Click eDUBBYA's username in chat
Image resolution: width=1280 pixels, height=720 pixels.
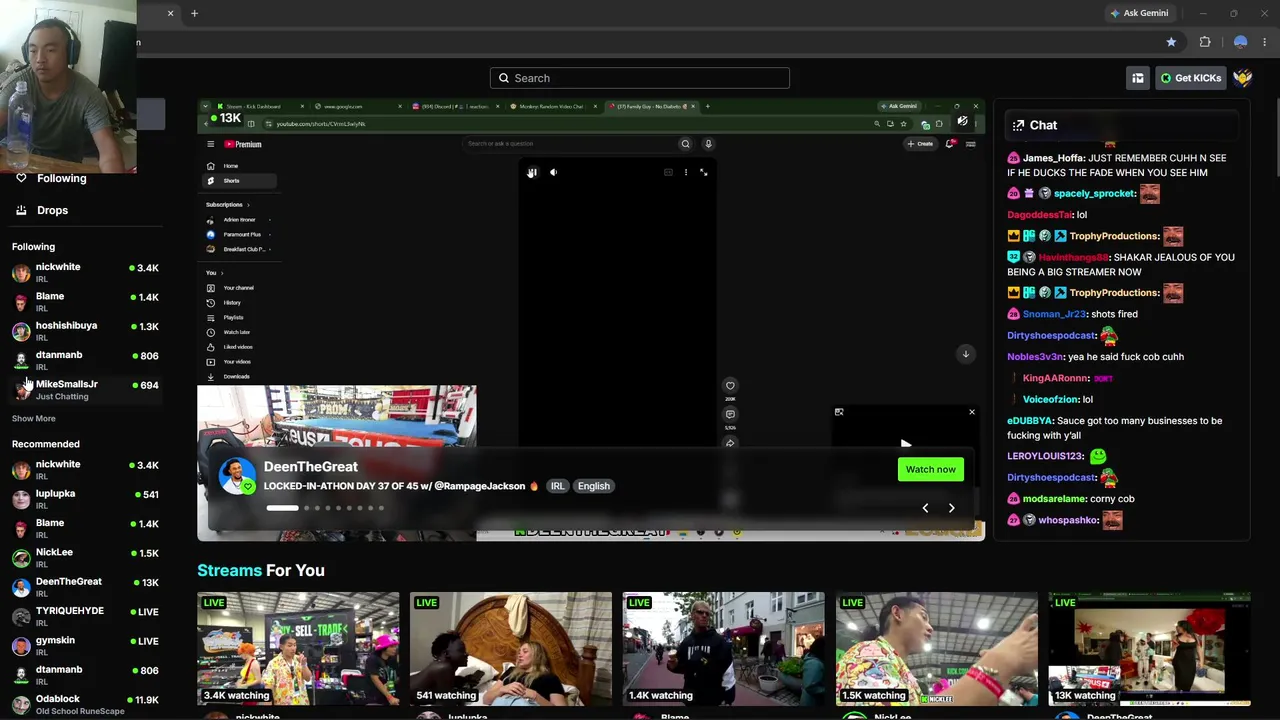1029,421
